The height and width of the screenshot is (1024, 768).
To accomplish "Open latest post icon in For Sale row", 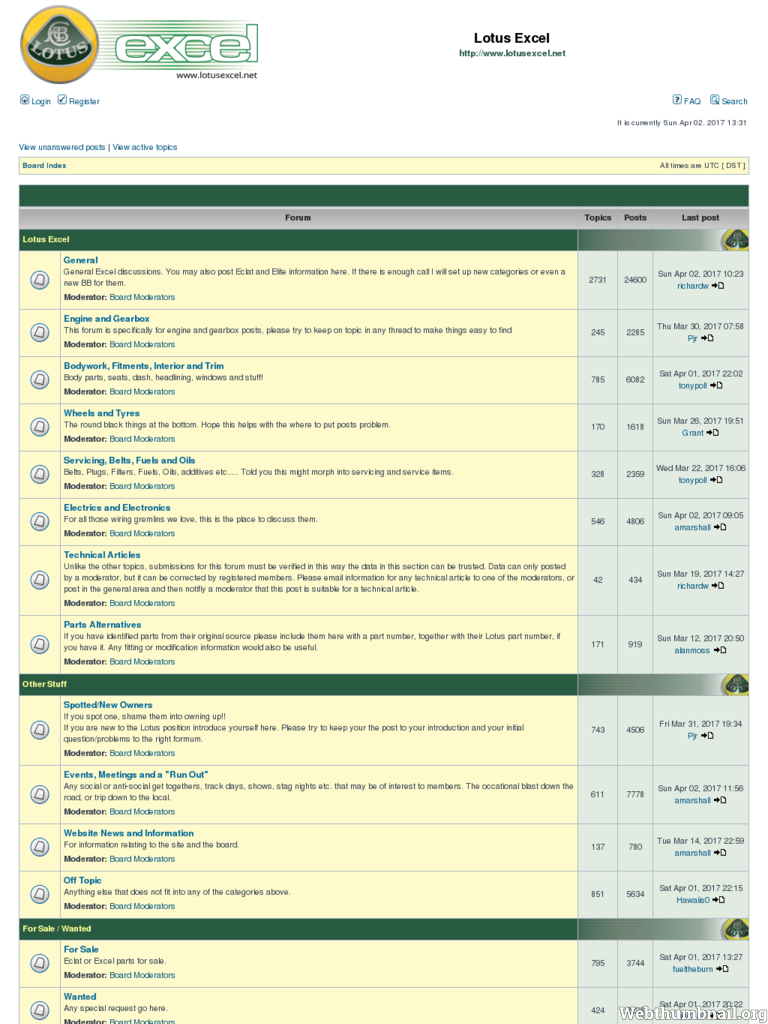I will pyautogui.click(x=722, y=969).
